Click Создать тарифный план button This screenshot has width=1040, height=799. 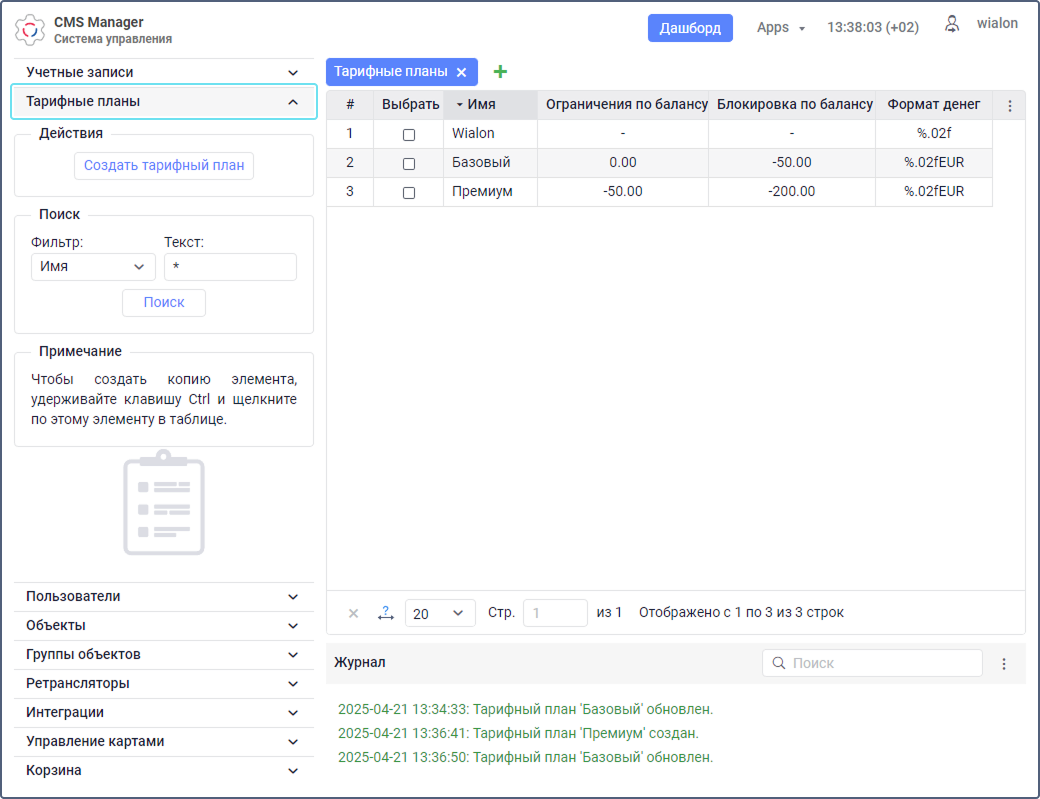pos(164,166)
